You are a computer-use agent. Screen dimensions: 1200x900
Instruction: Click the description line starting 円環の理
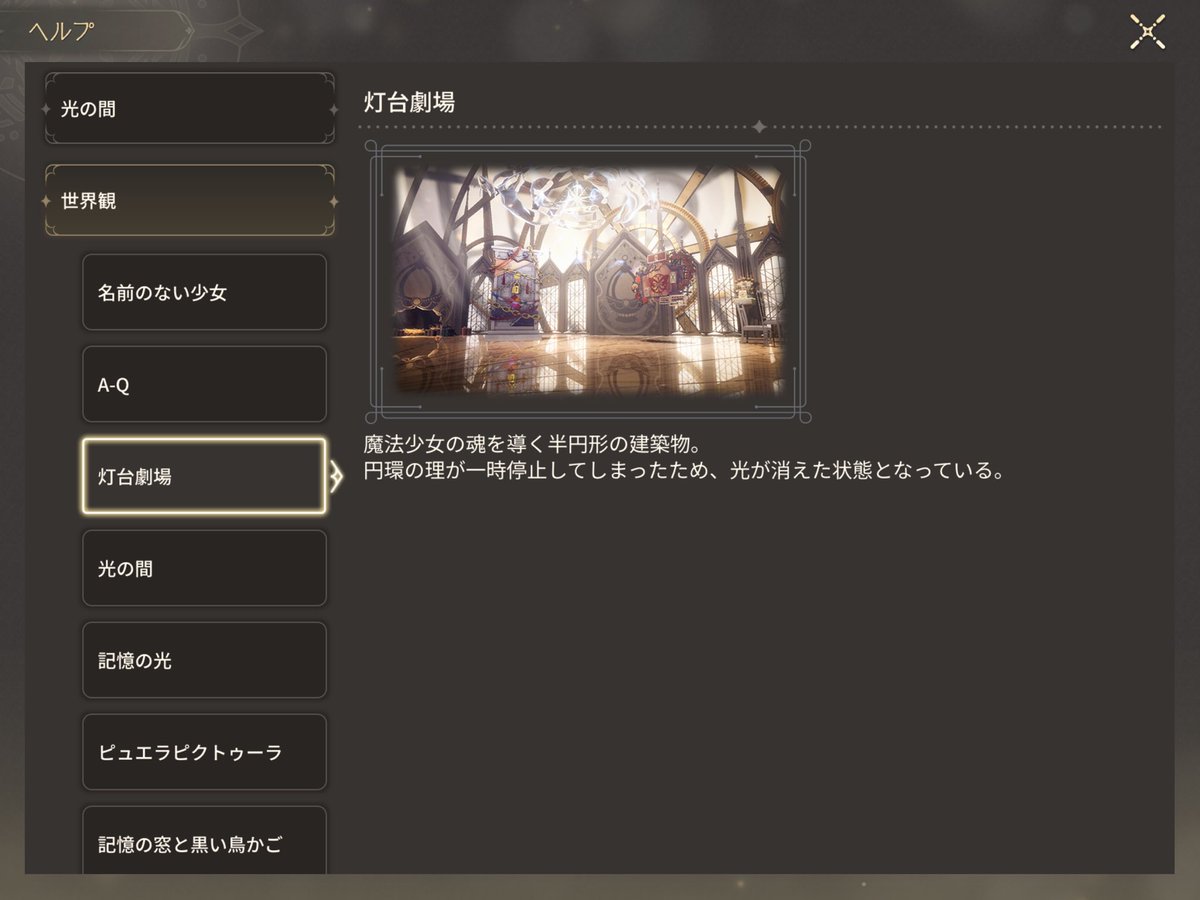point(684,470)
